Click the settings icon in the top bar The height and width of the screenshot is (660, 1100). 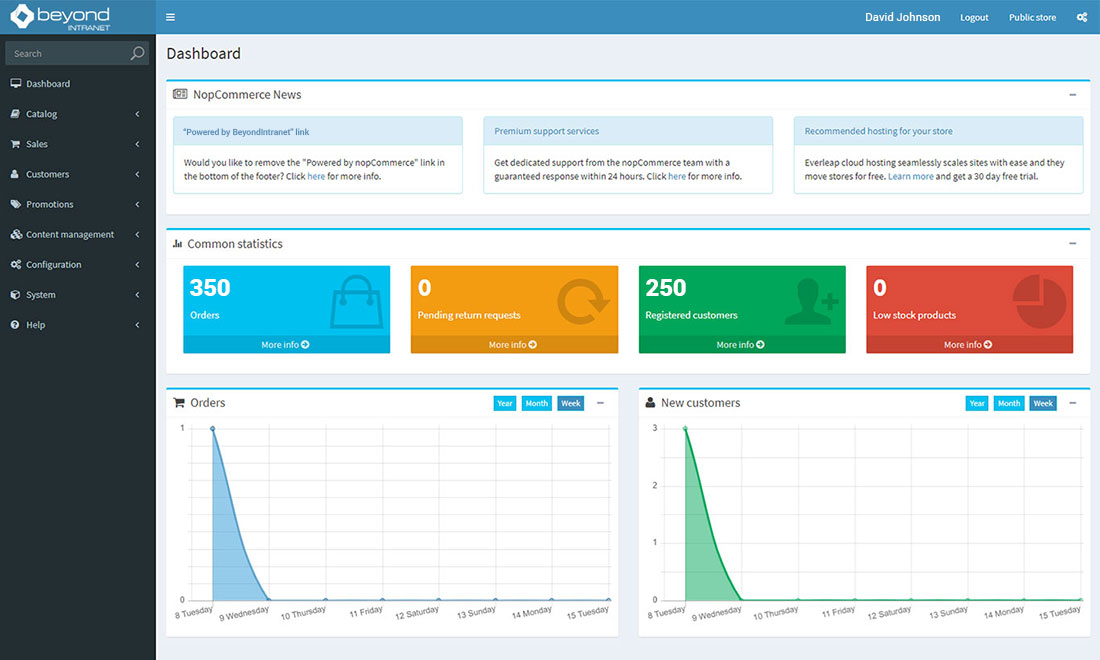[x=1081, y=17]
